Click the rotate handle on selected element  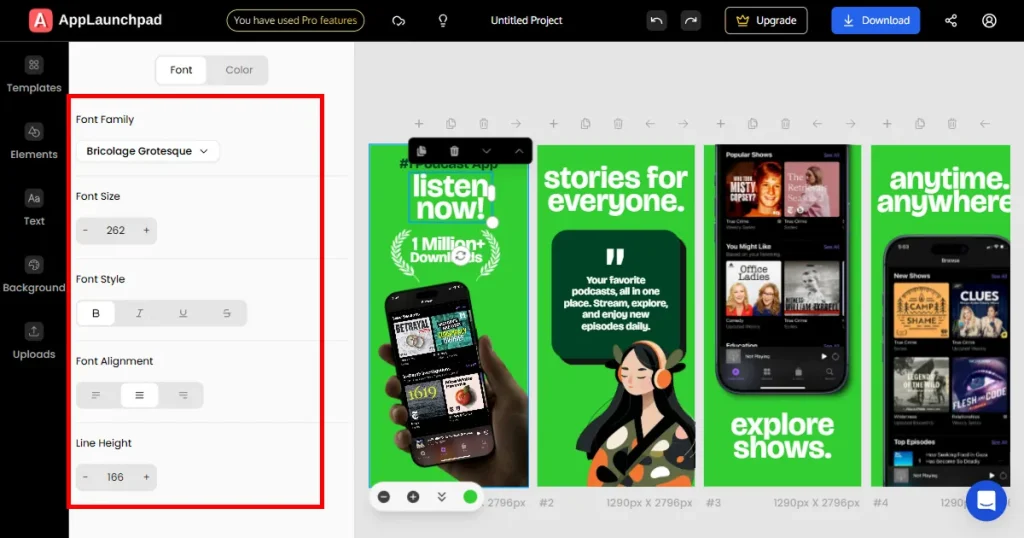(461, 255)
